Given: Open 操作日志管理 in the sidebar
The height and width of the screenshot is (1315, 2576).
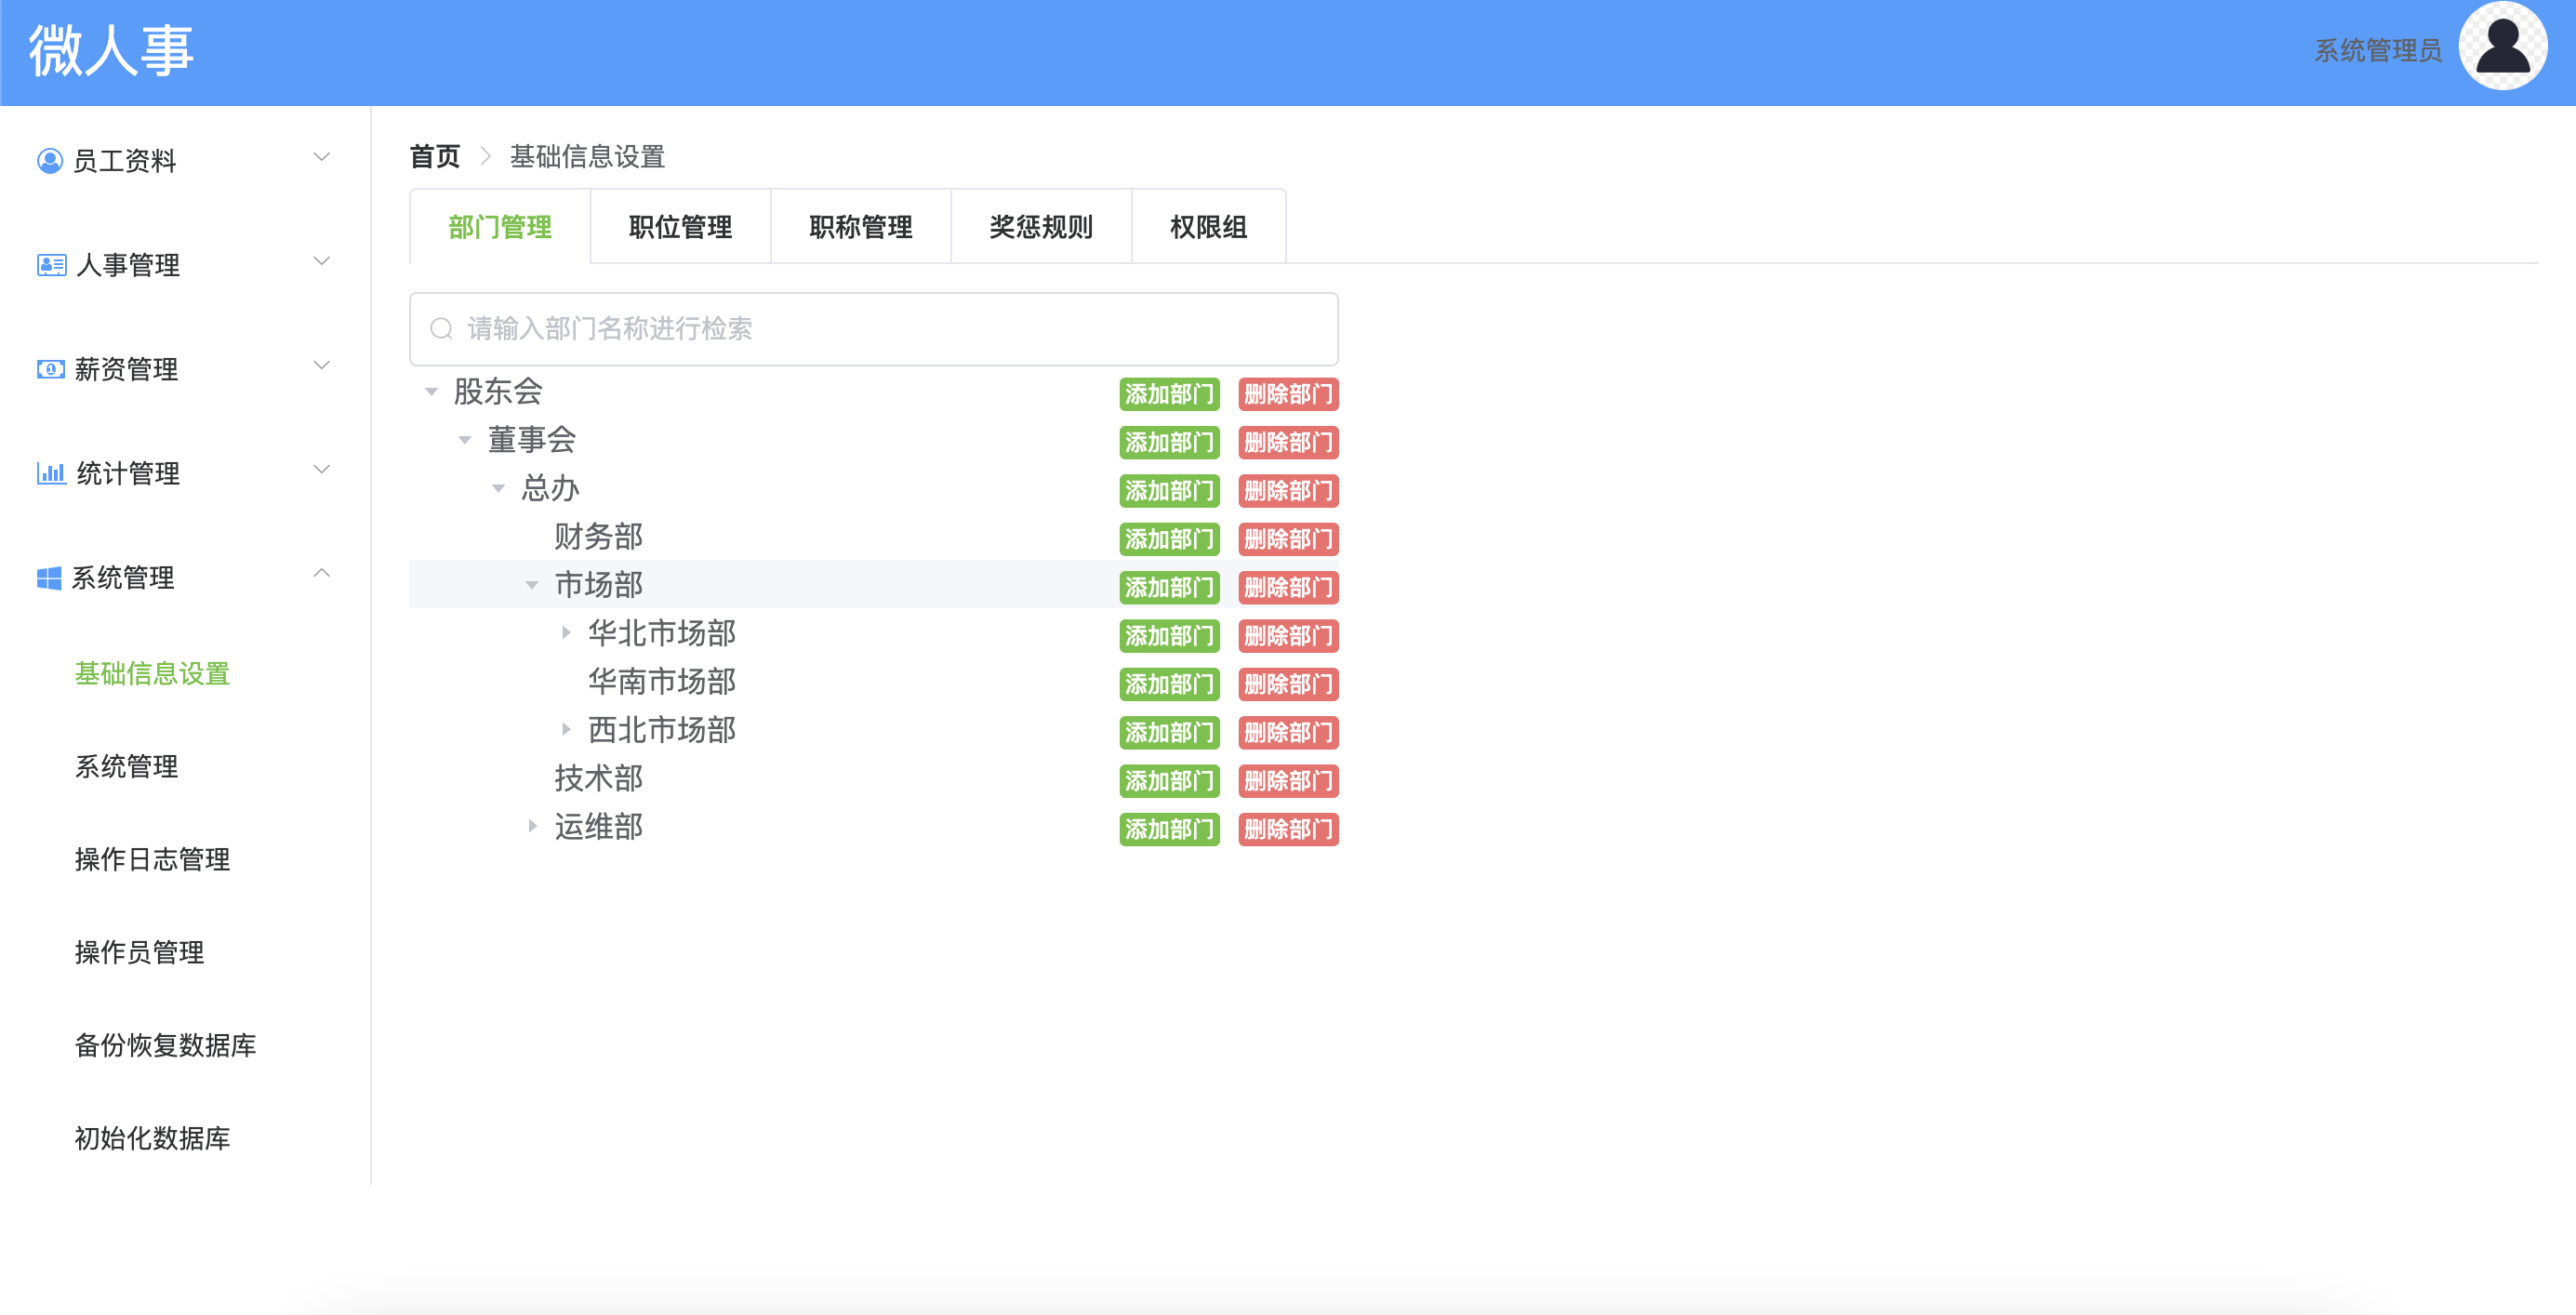Looking at the screenshot, I should [x=152, y=860].
